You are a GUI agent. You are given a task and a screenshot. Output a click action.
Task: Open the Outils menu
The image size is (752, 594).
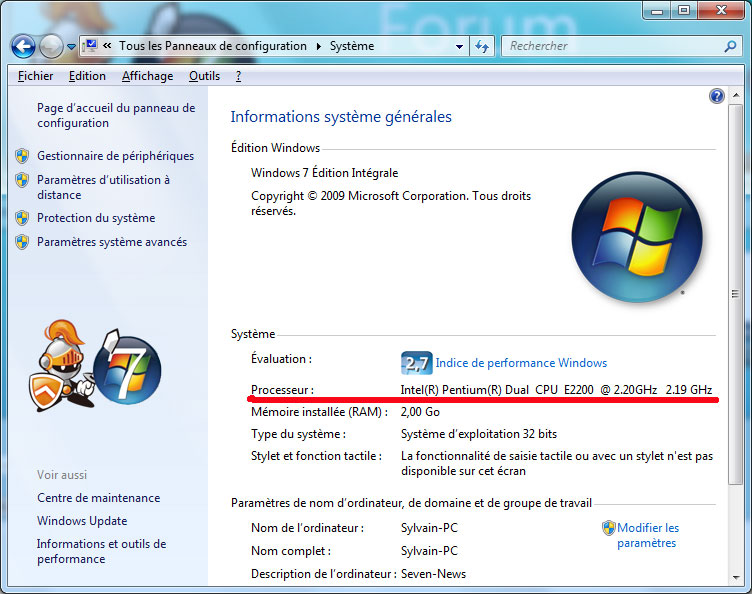click(204, 76)
